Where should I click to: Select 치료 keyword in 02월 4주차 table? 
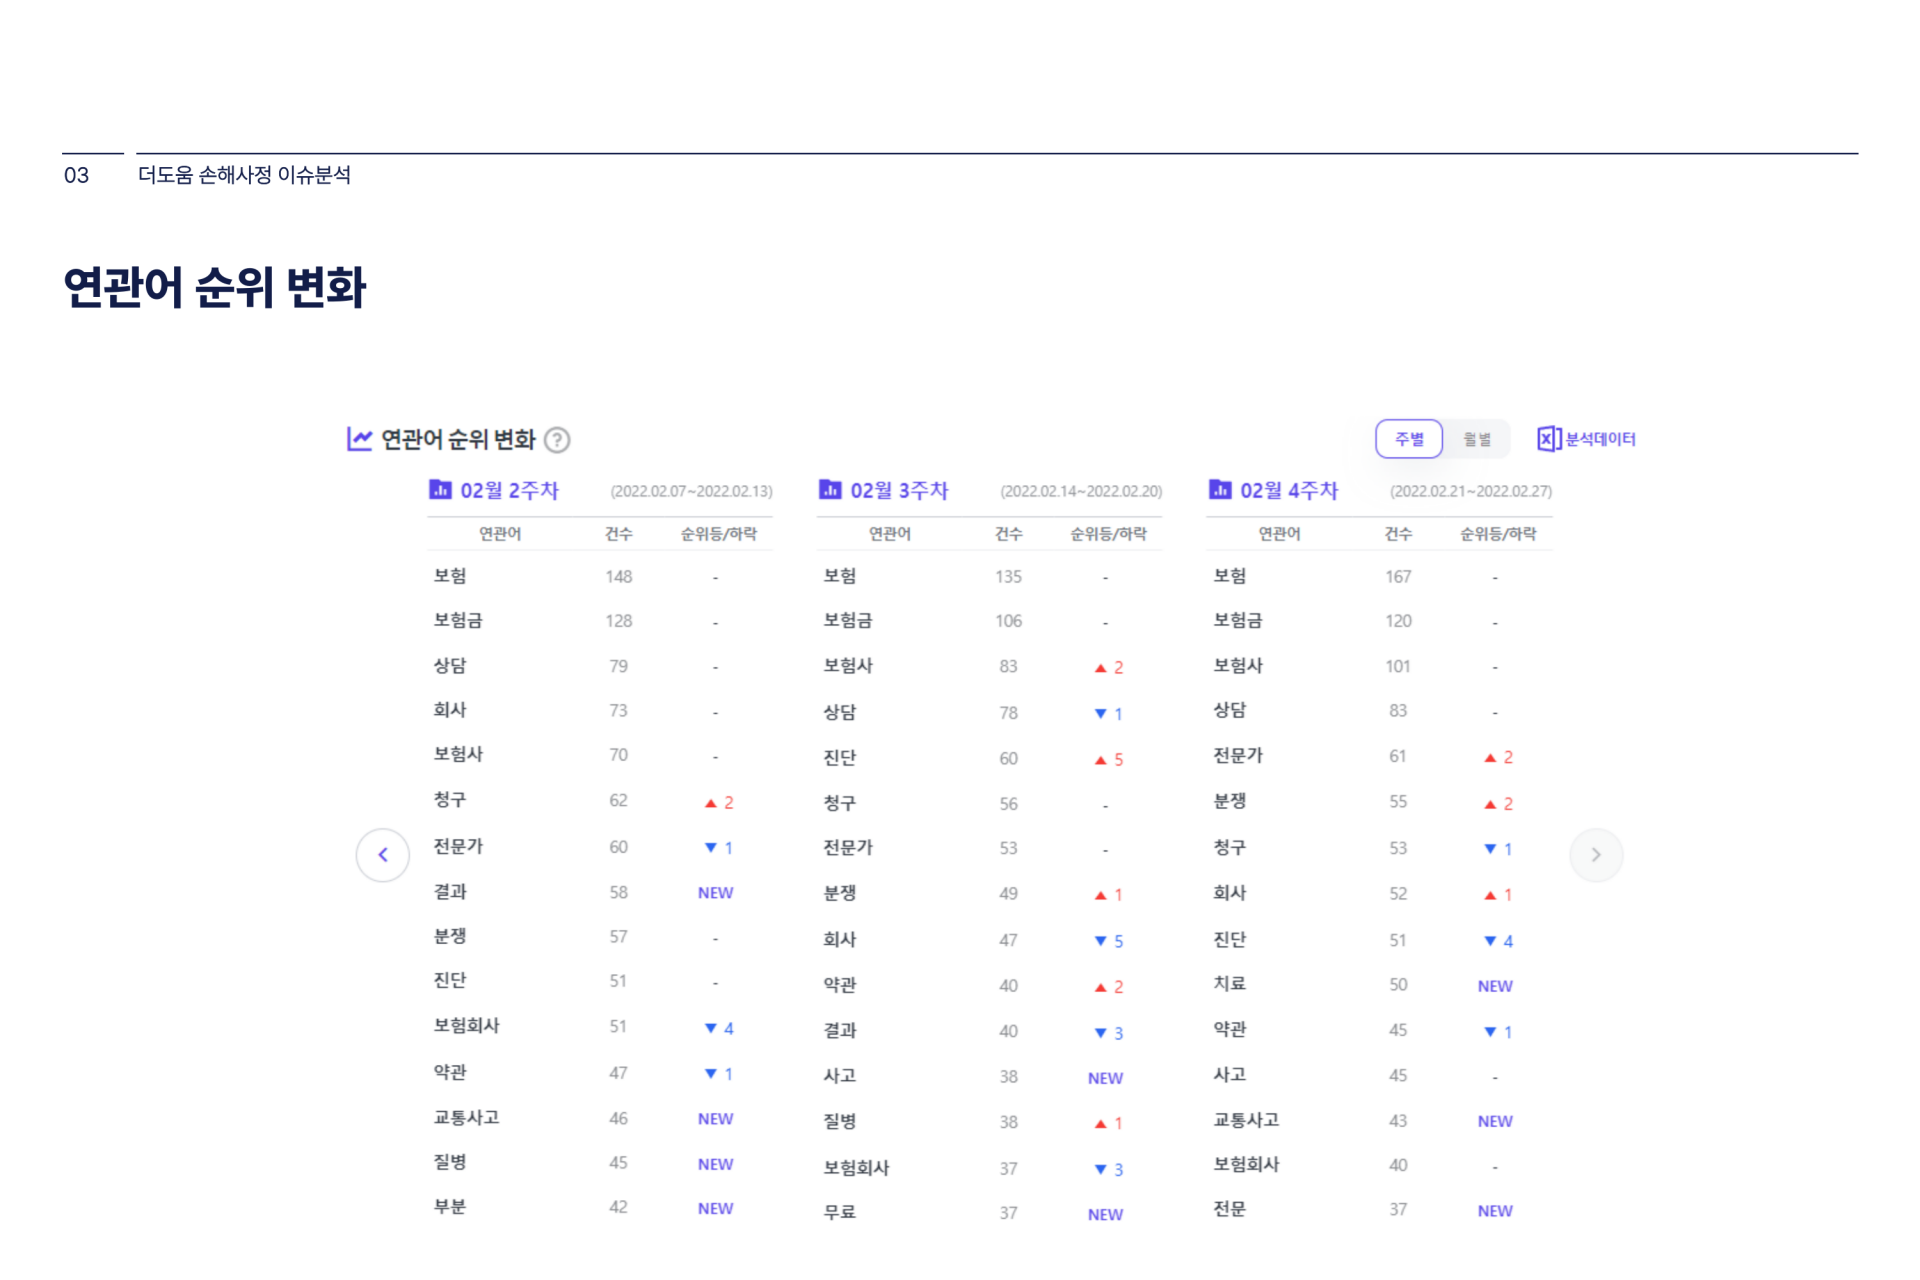tap(1229, 984)
